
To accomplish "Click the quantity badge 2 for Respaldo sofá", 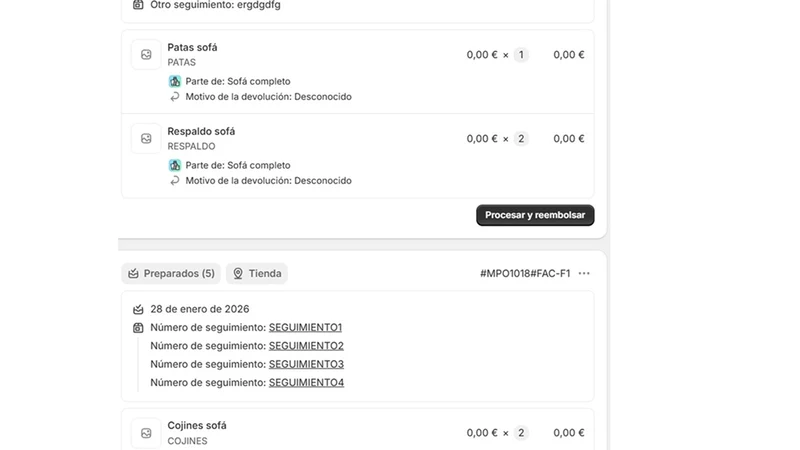I will point(521,139).
